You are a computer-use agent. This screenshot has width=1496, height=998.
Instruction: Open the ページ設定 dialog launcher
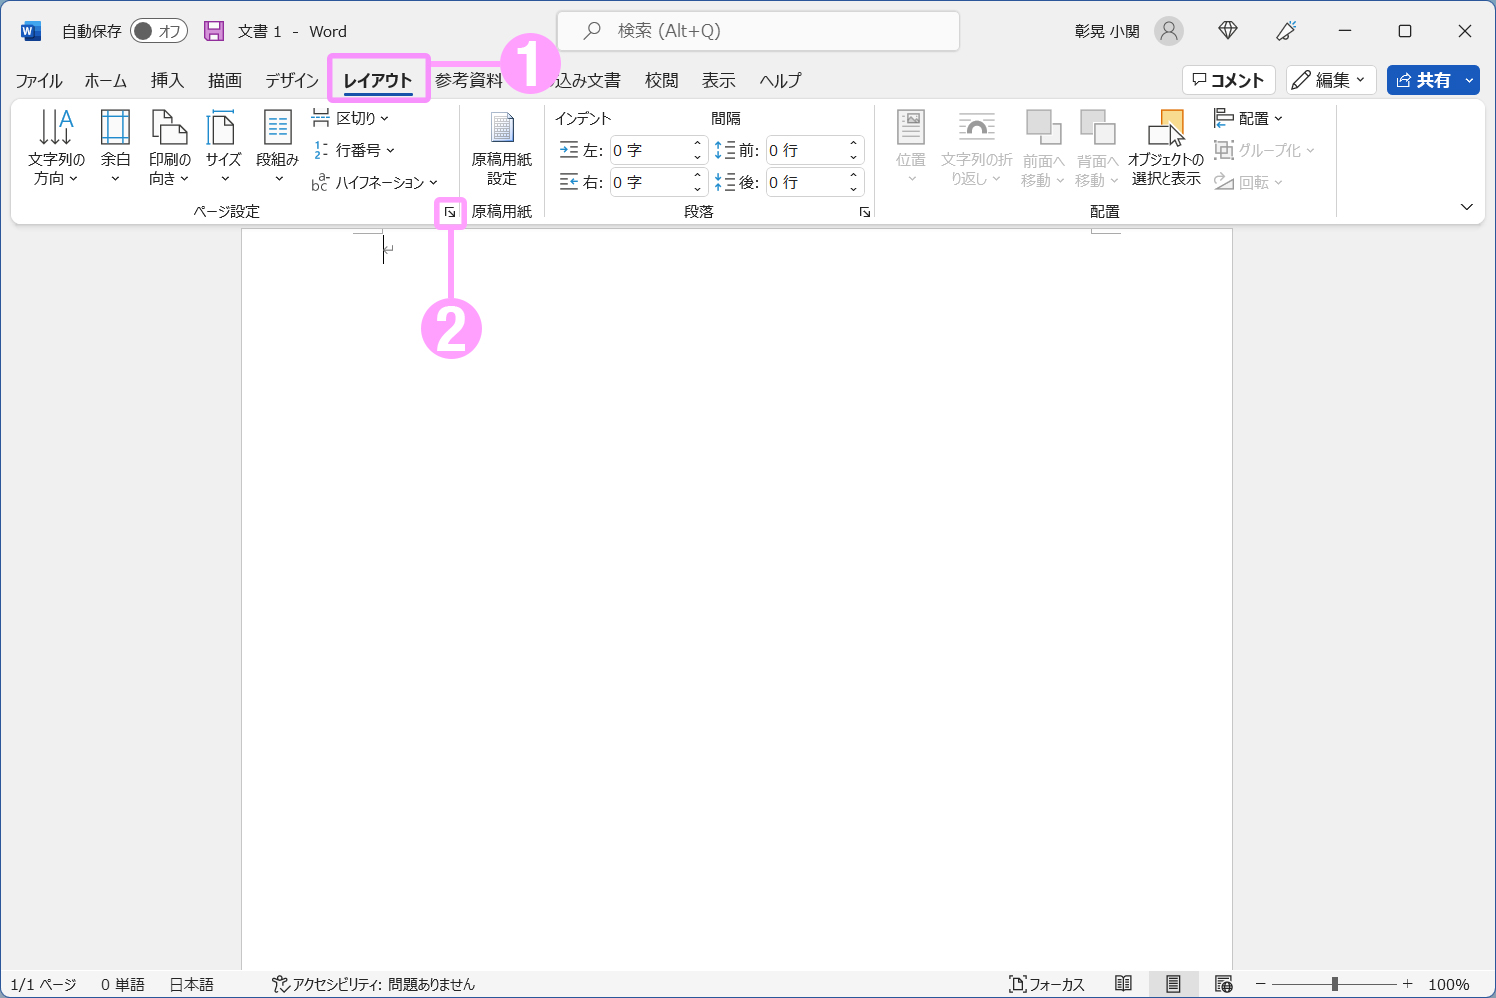pos(450,212)
